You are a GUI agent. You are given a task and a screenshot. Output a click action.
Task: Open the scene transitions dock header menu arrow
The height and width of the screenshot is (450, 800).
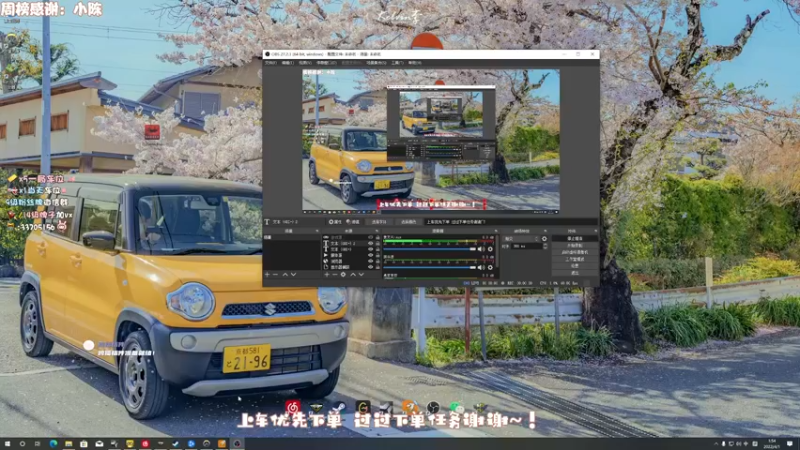point(545,231)
